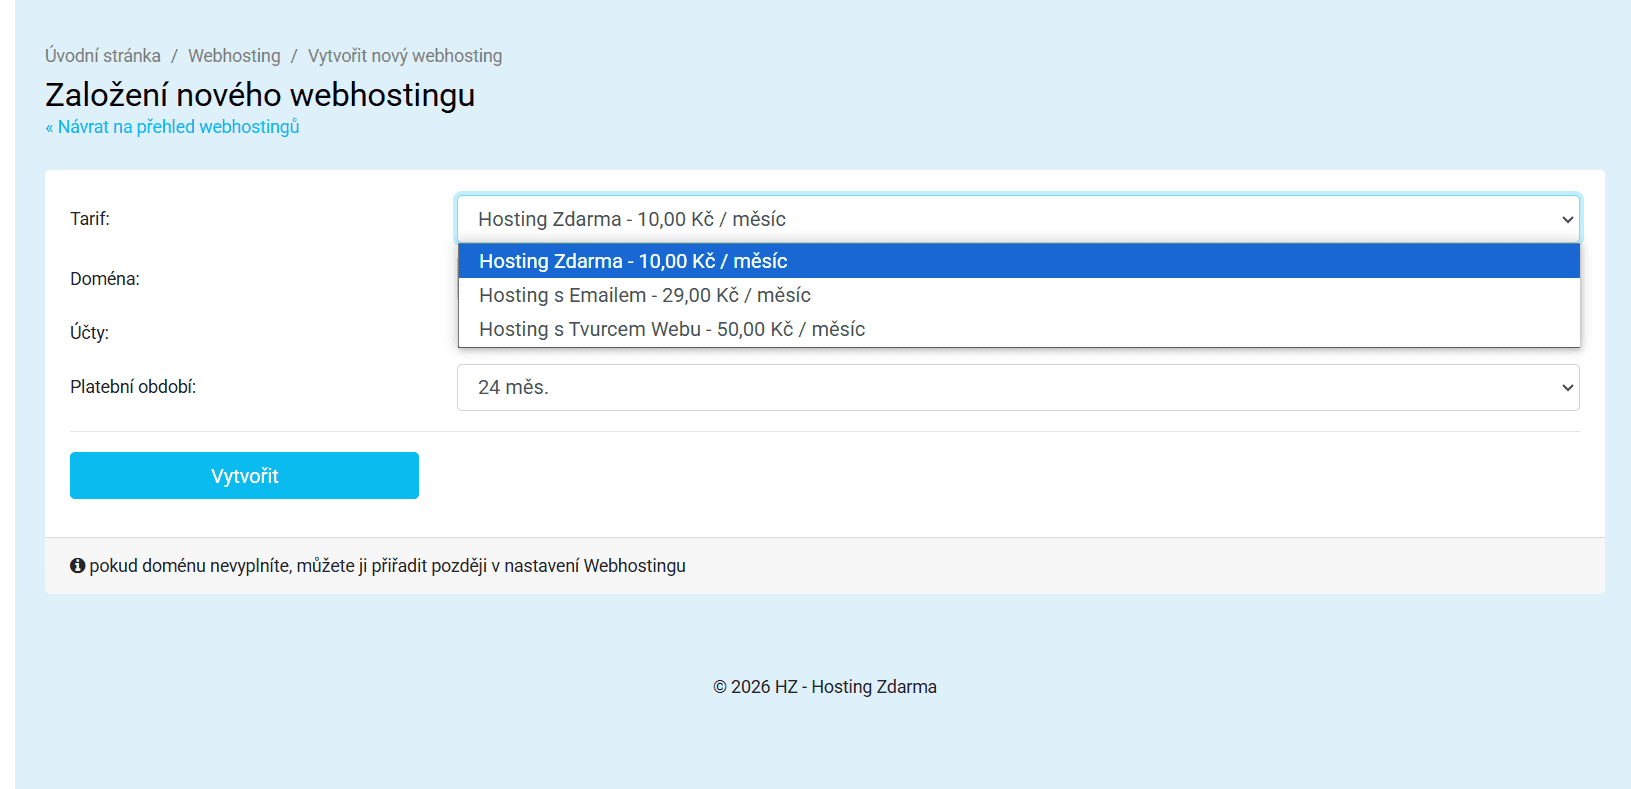Open Úvodní stránka breadcrumb link
The height and width of the screenshot is (789, 1631).
tap(103, 56)
